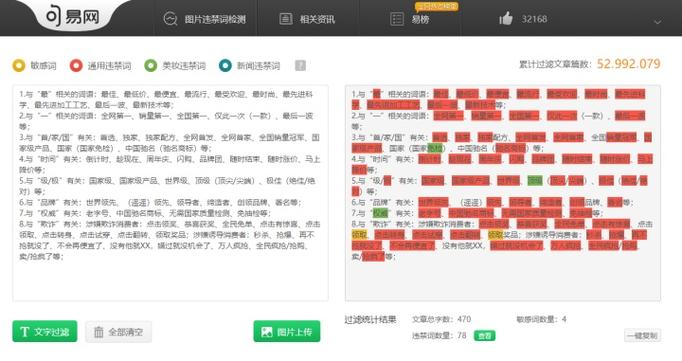This screenshot has width=682, height=361.
Task: Click the green-highlighted 顶级 word in the results
Action: pos(535,180)
